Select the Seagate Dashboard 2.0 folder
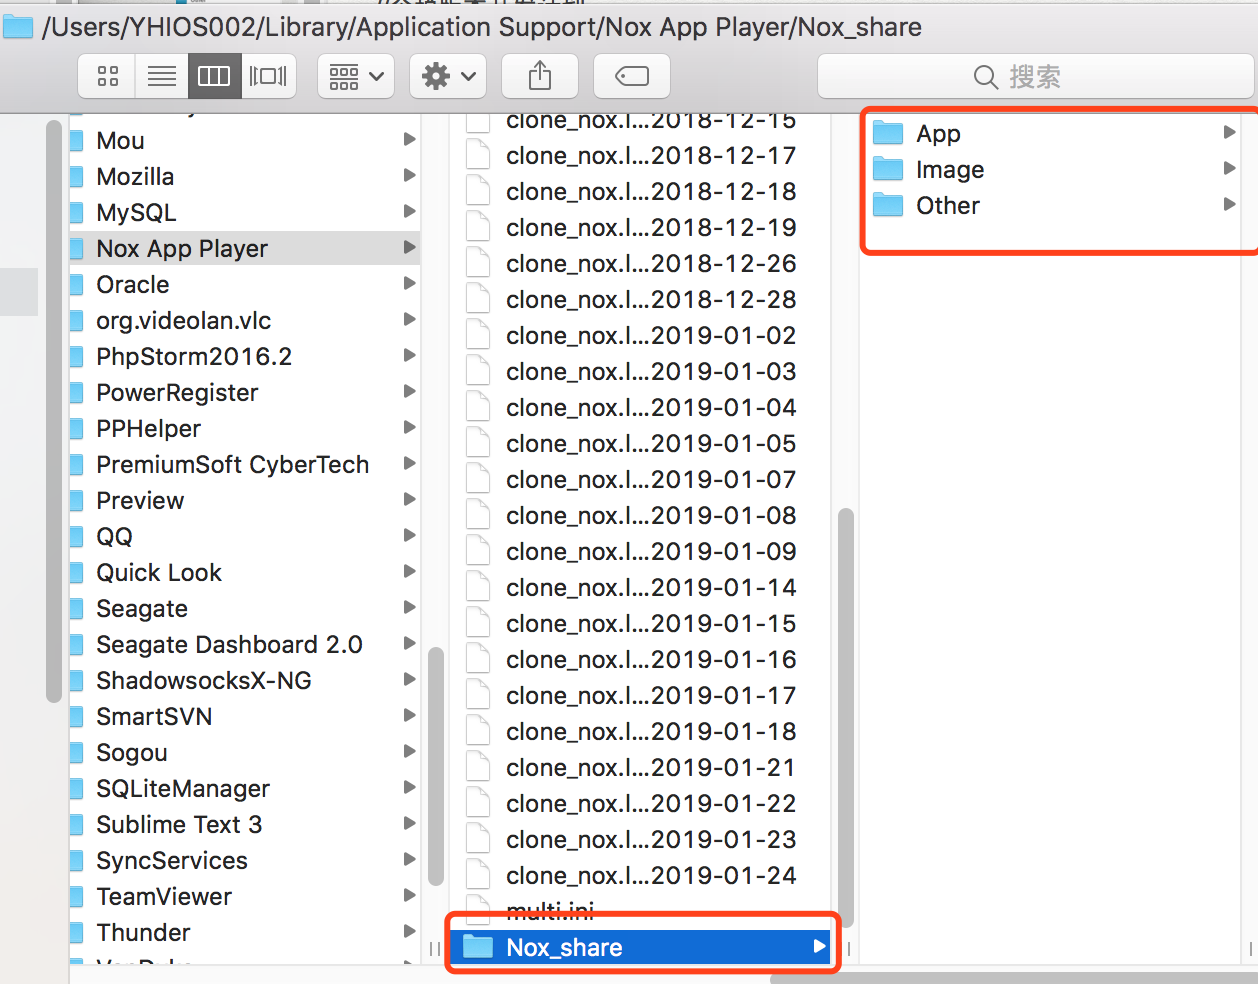The width and height of the screenshot is (1258, 984). click(x=244, y=644)
